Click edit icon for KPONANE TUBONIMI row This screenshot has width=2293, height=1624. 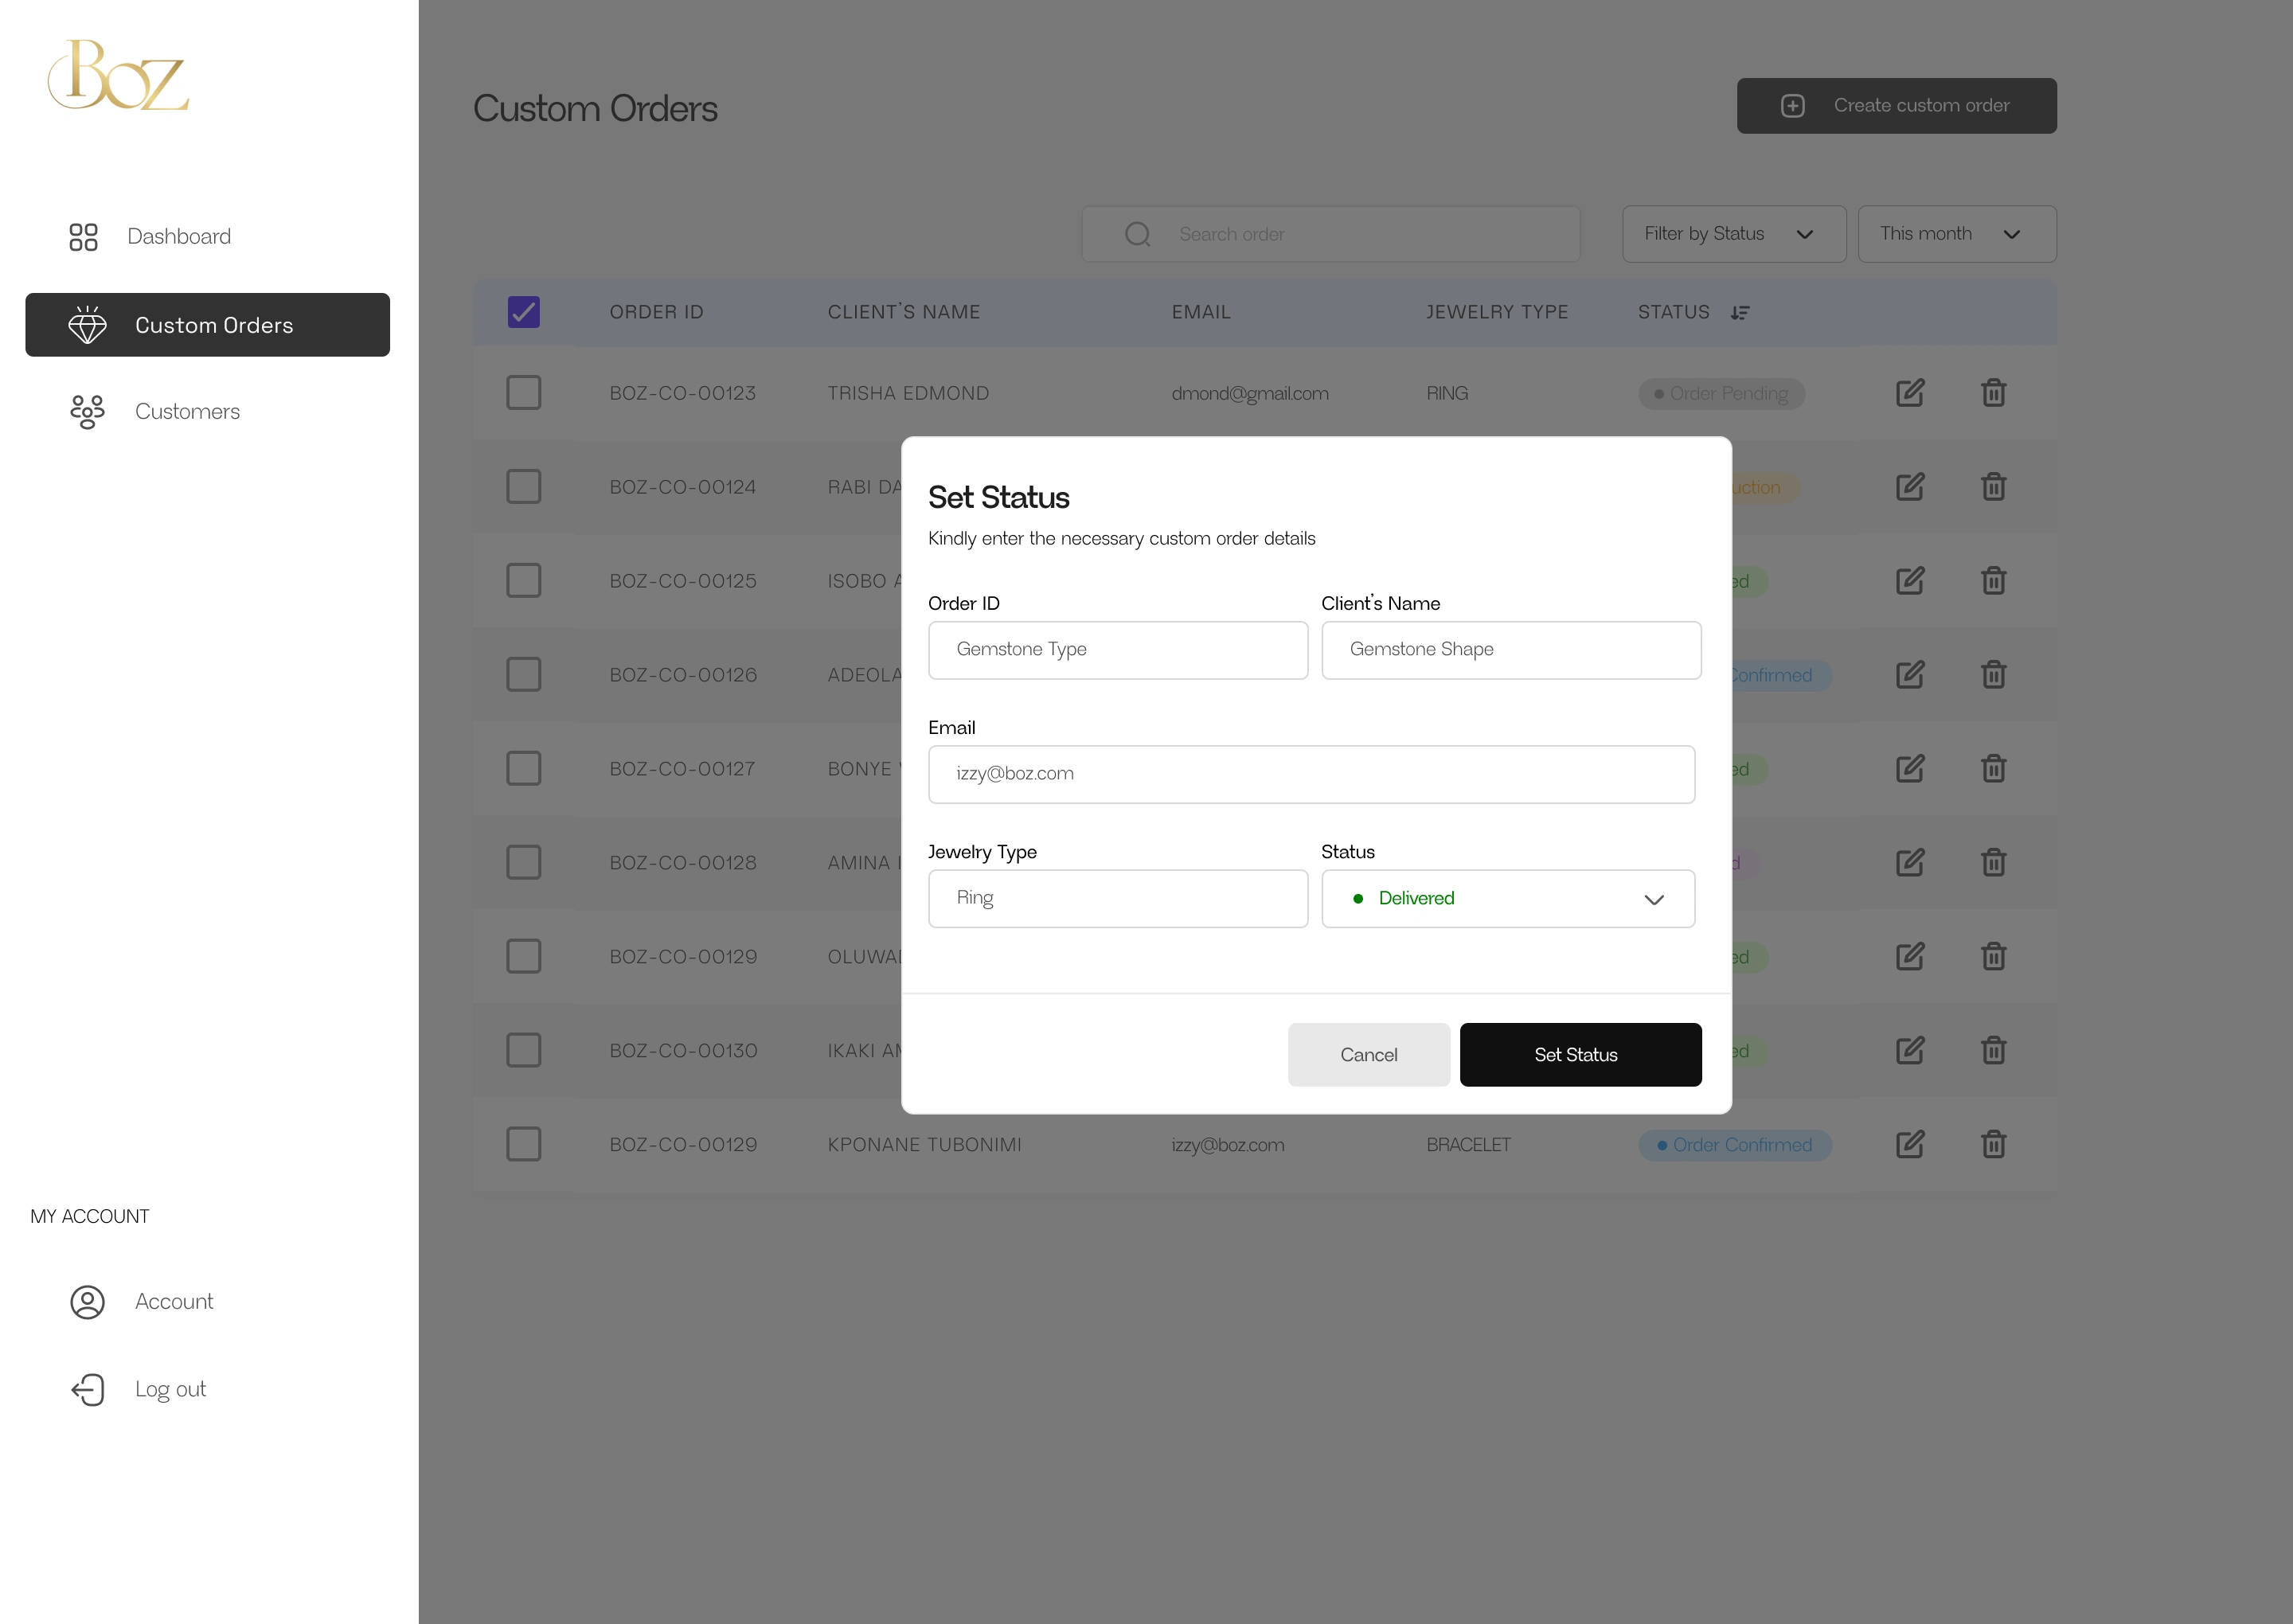click(x=1909, y=1144)
